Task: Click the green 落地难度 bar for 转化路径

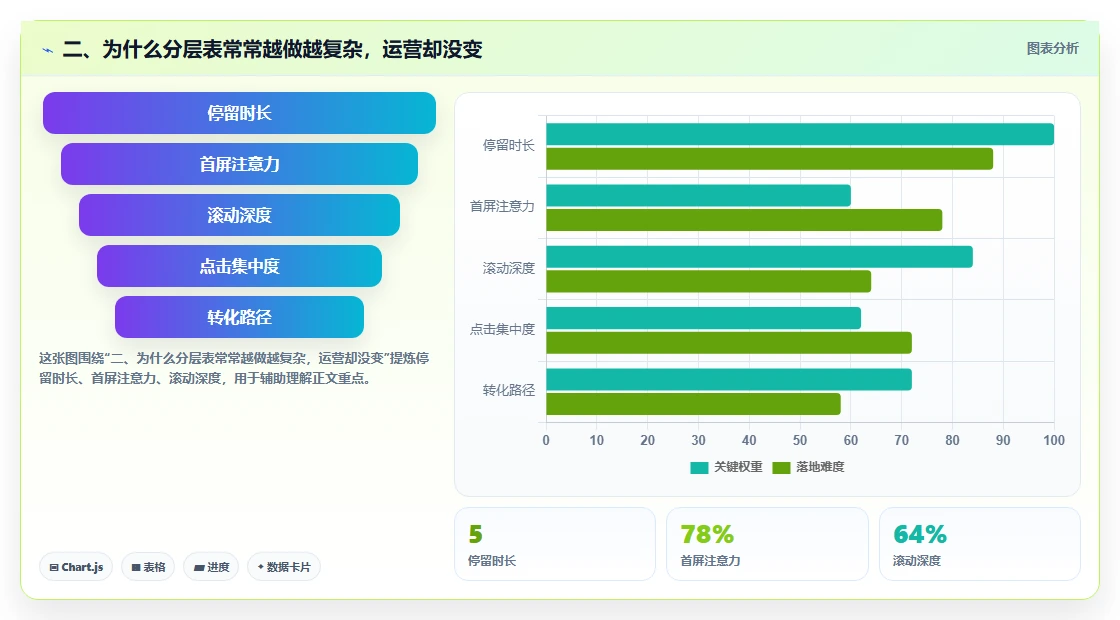Action: click(x=694, y=404)
